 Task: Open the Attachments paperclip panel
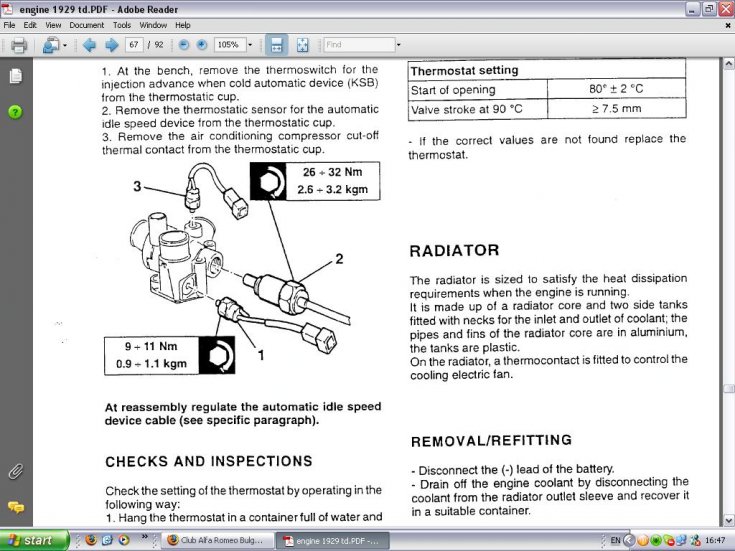click(15, 471)
